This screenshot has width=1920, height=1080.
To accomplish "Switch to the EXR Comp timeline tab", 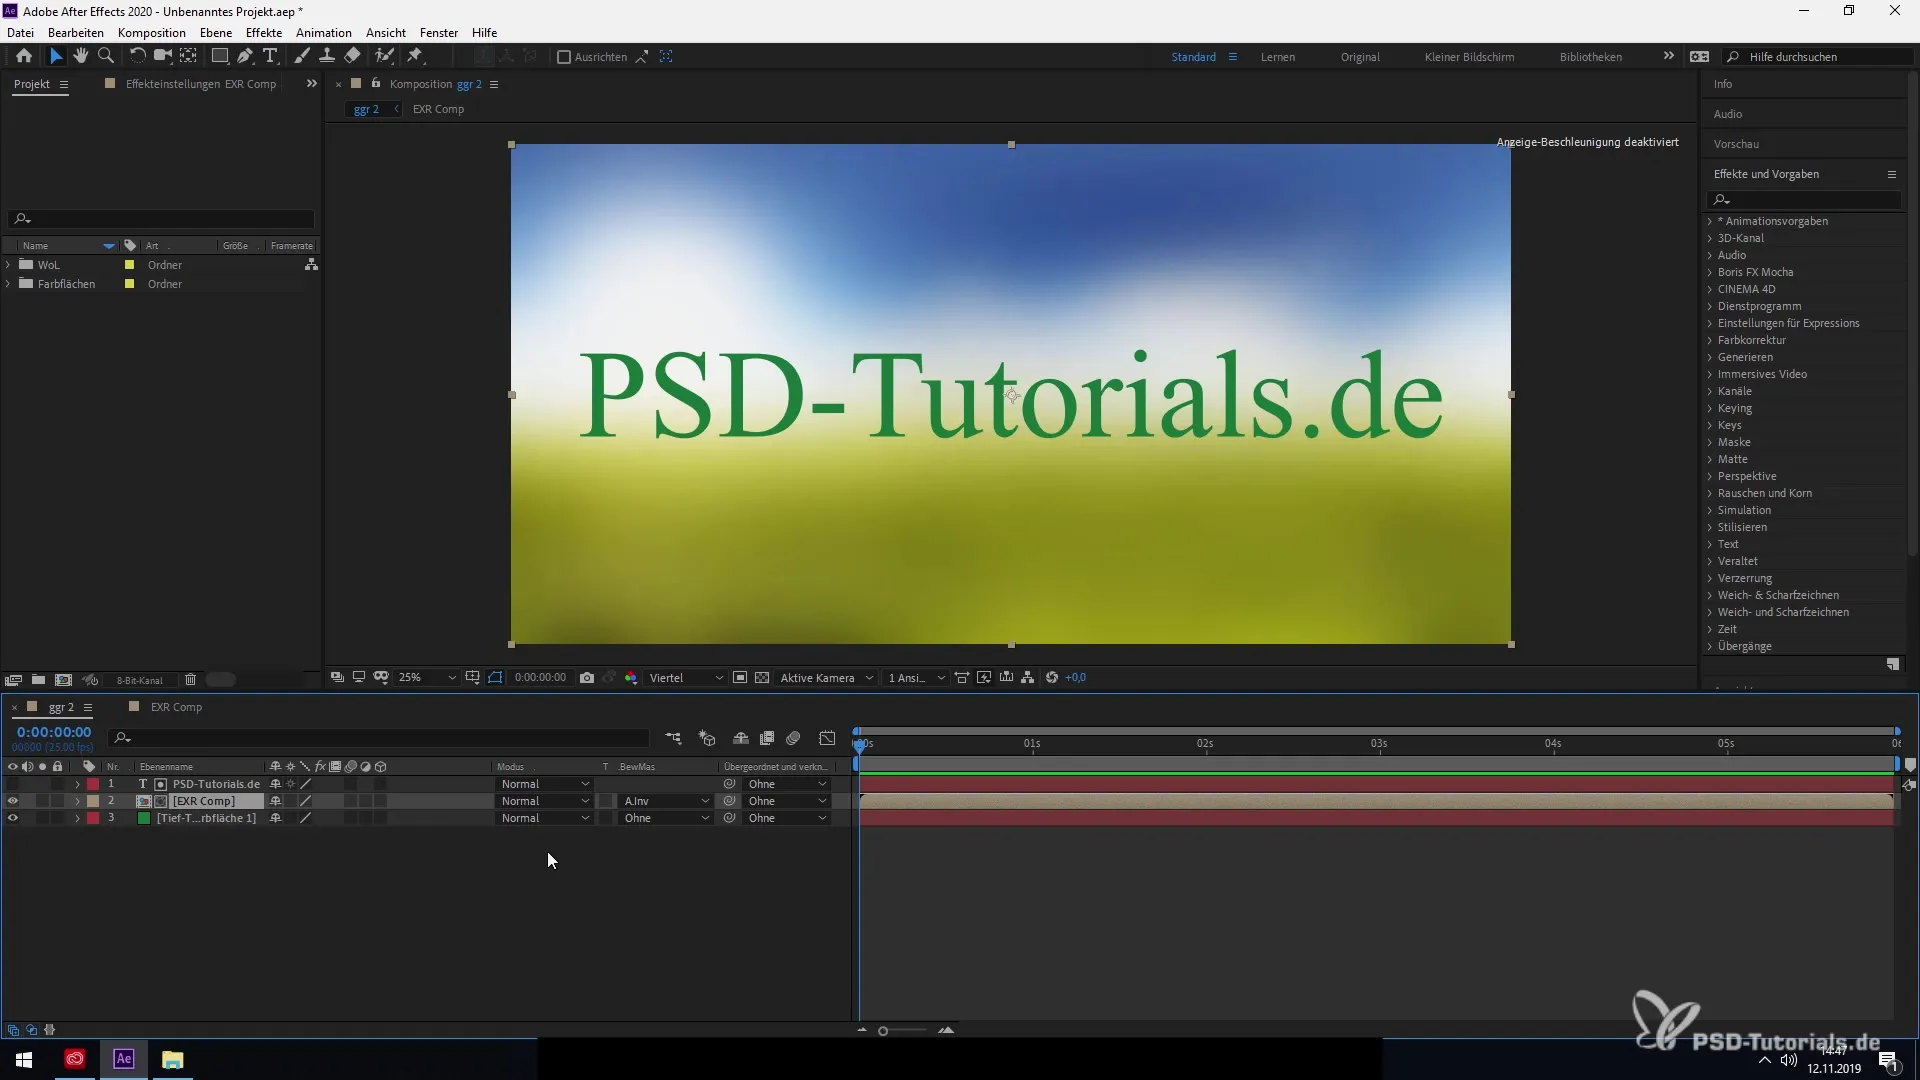I will (x=176, y=707).
